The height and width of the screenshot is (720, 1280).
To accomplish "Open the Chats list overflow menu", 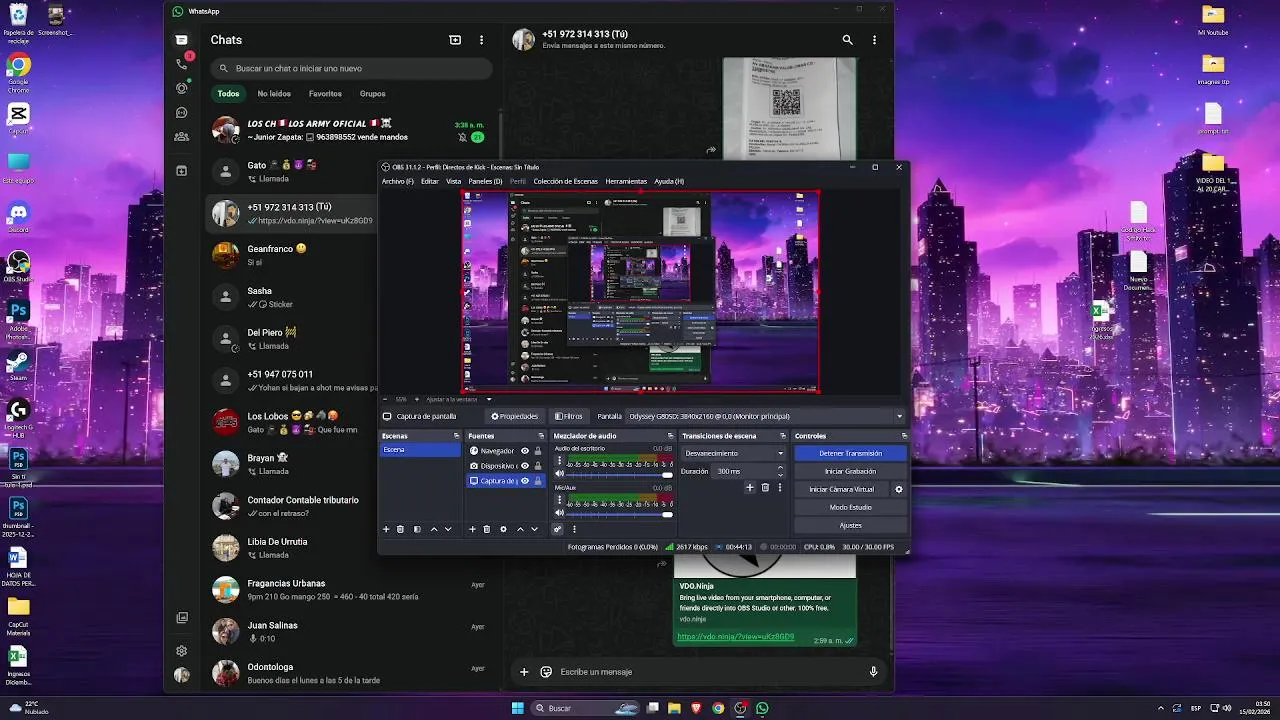I will click(x=481, y=40).
